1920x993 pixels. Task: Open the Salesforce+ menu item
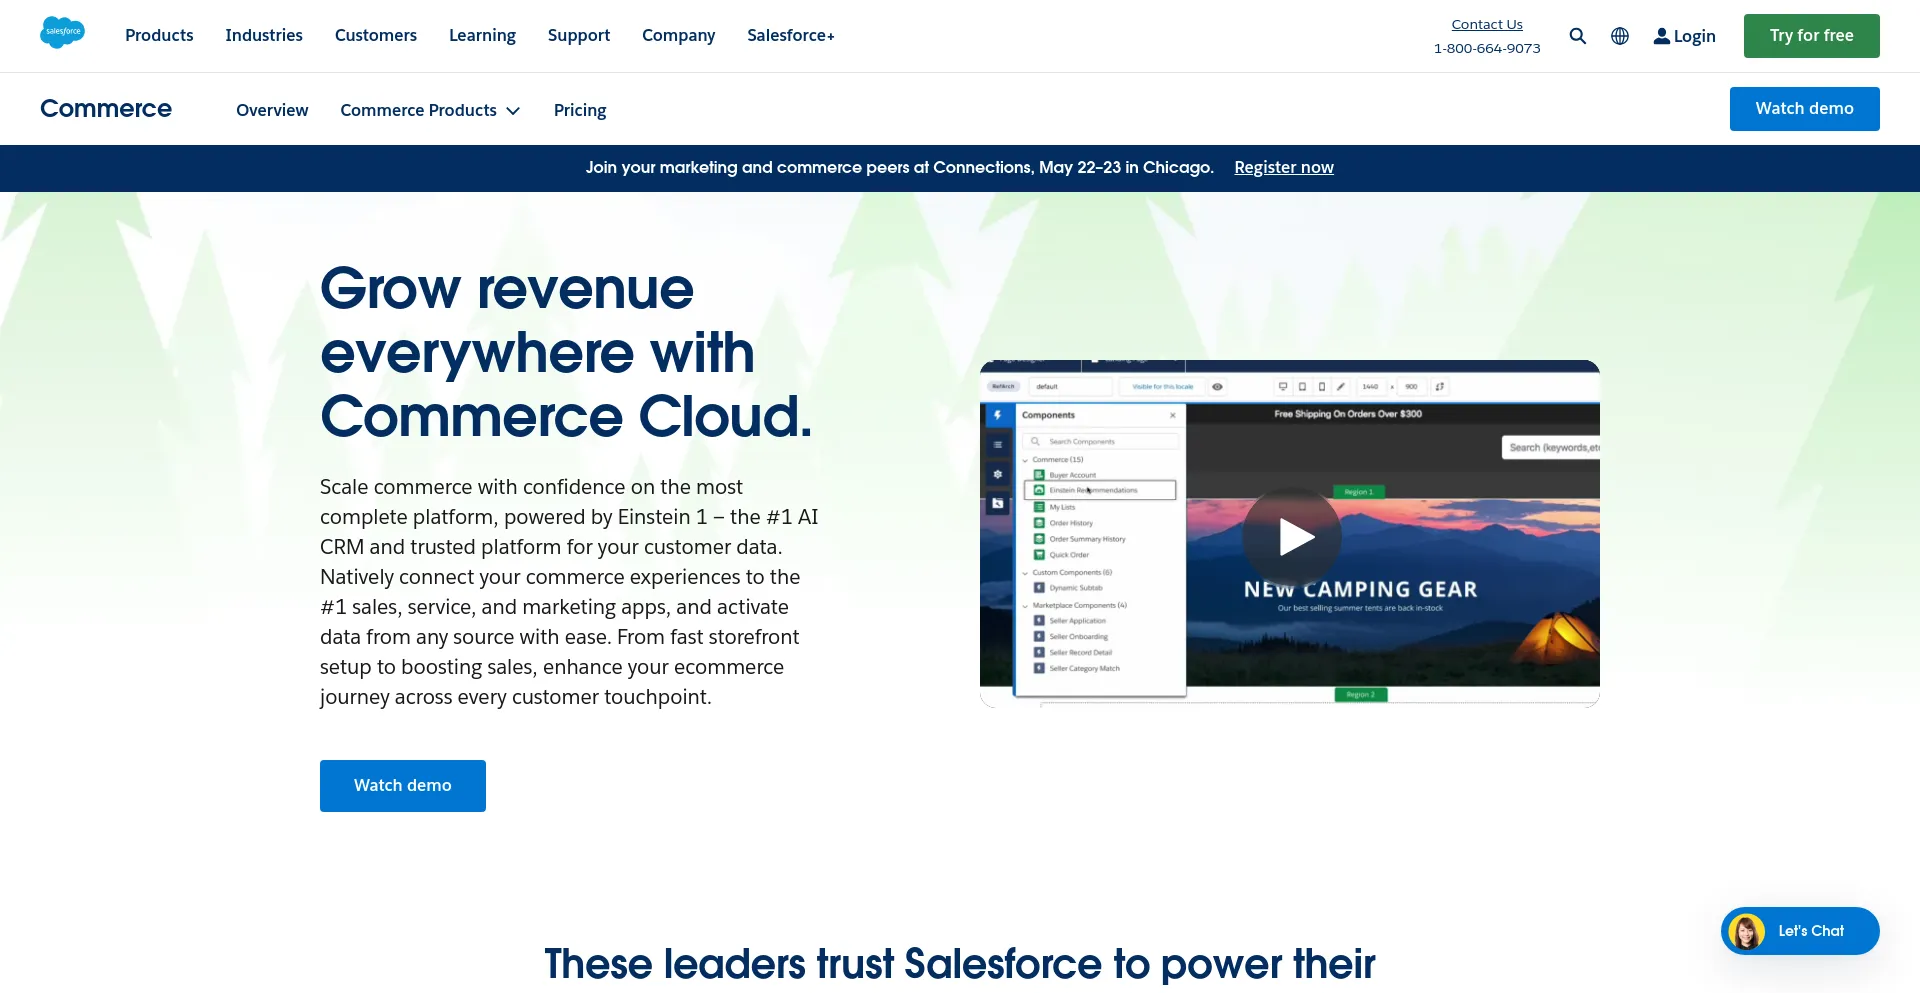(791, 35)
